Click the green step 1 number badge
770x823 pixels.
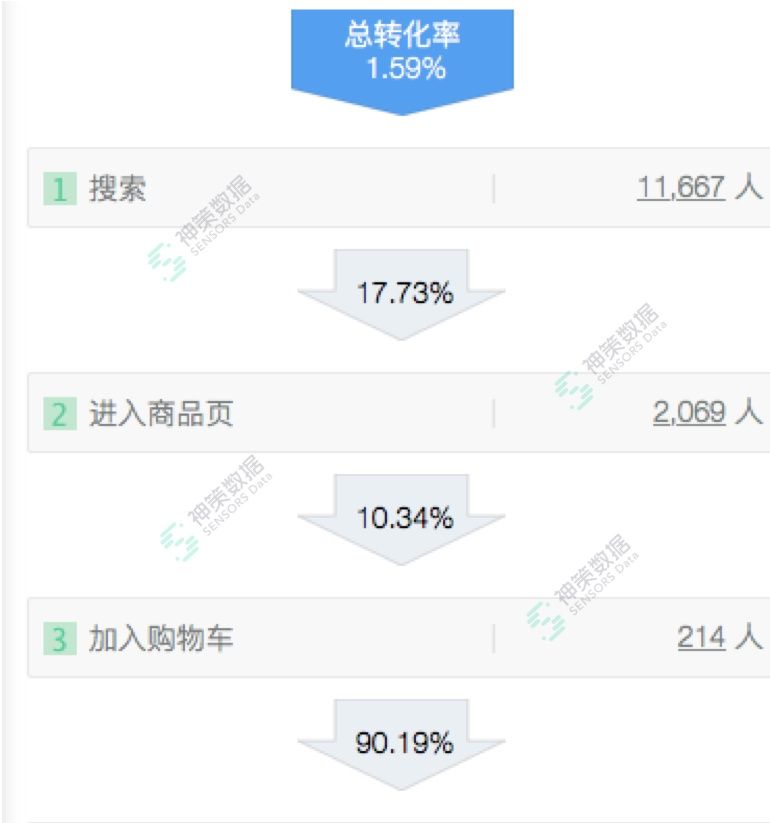coord(59,189)
